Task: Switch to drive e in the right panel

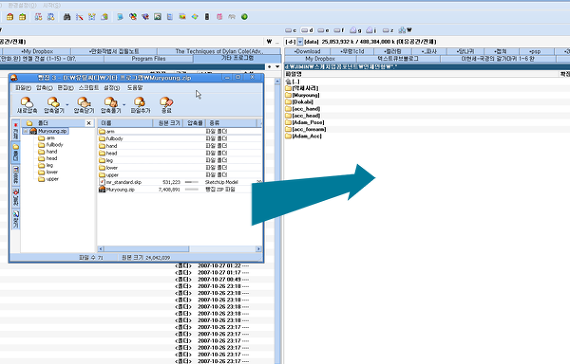Action: (x=323, y=30)
